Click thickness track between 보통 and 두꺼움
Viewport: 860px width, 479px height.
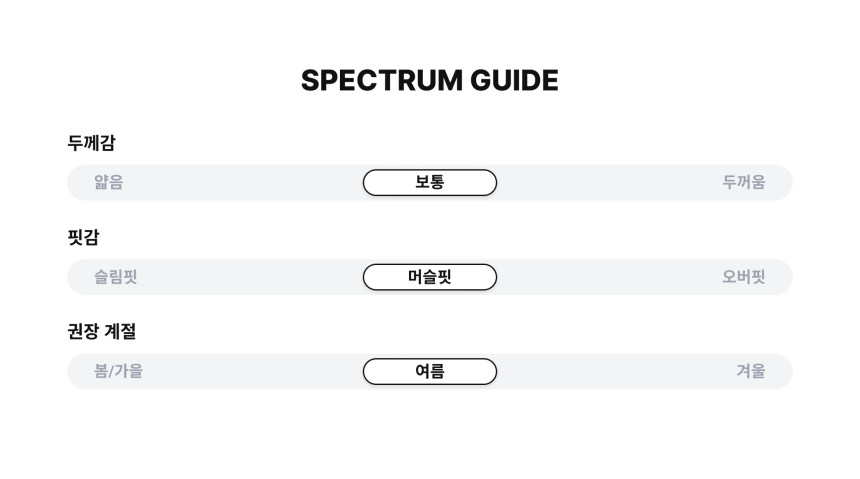pos(609,182)
